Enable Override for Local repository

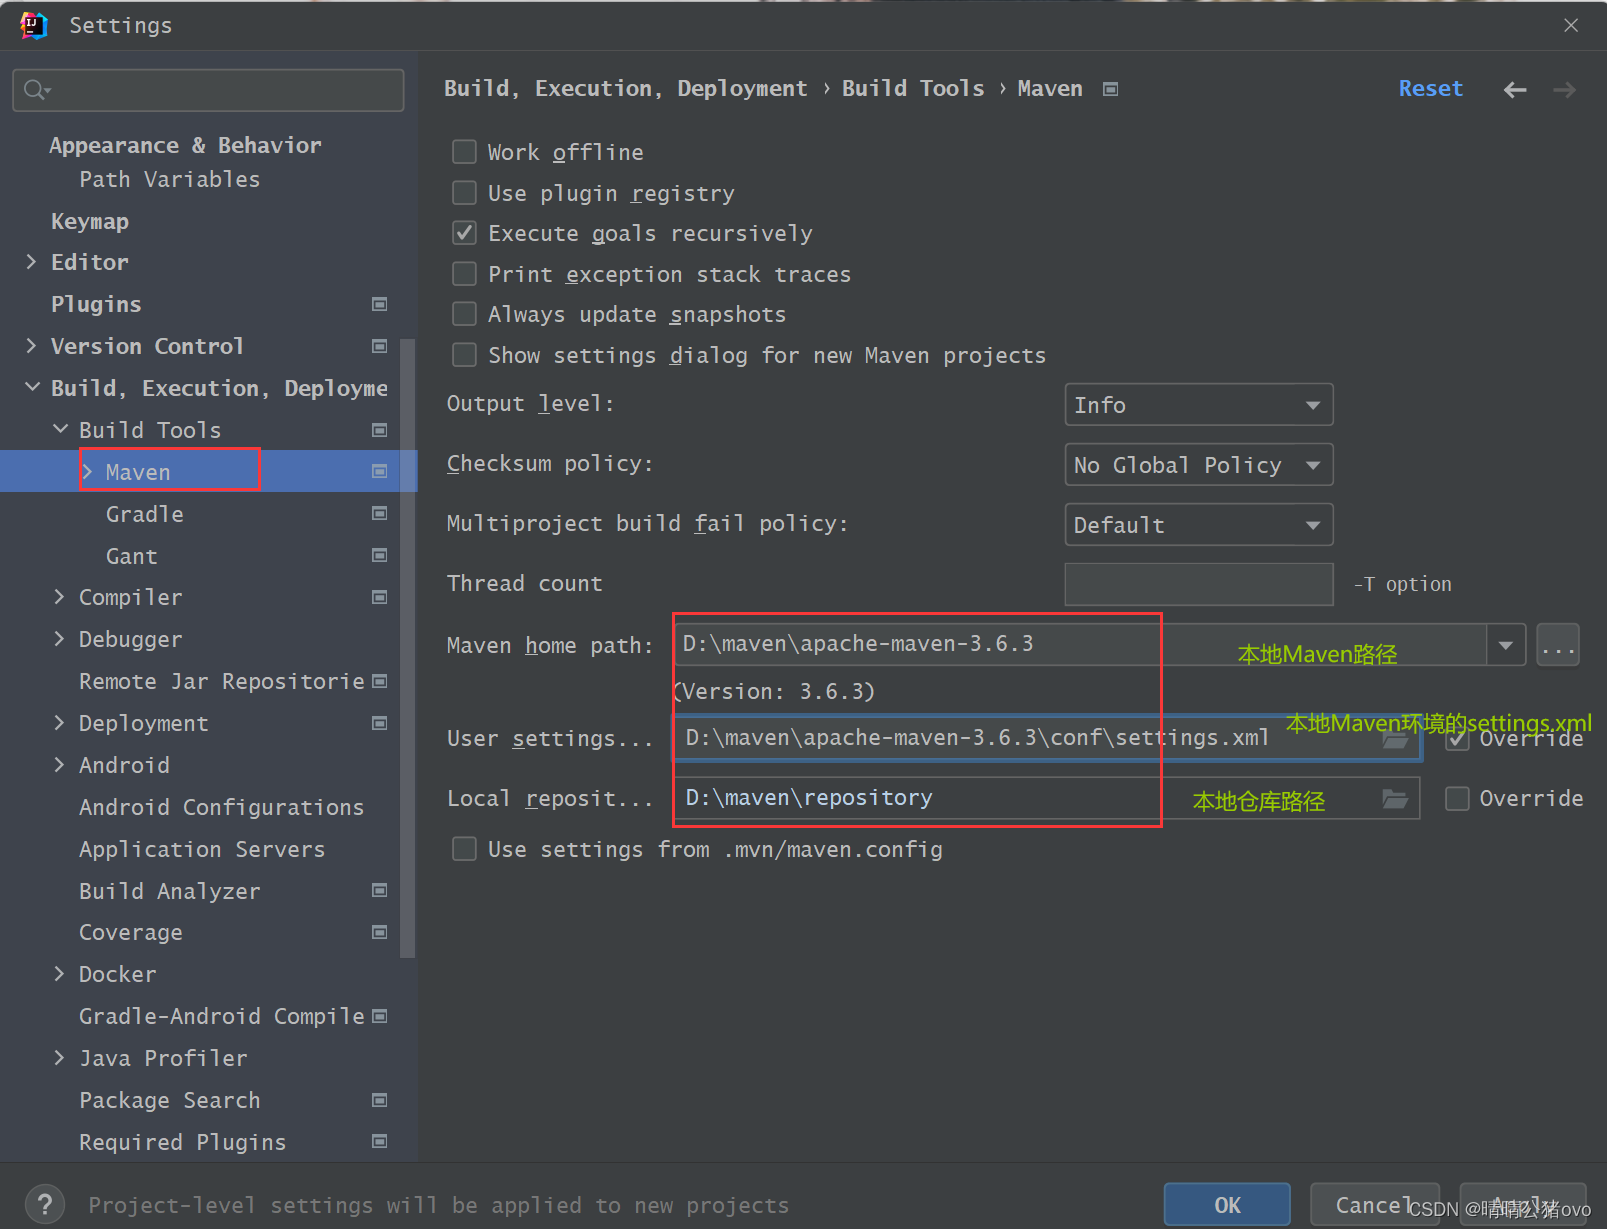coord(1457,798)
